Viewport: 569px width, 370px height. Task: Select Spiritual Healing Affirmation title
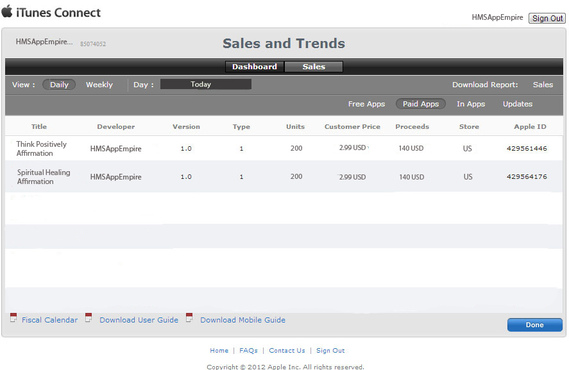point(44,177)
